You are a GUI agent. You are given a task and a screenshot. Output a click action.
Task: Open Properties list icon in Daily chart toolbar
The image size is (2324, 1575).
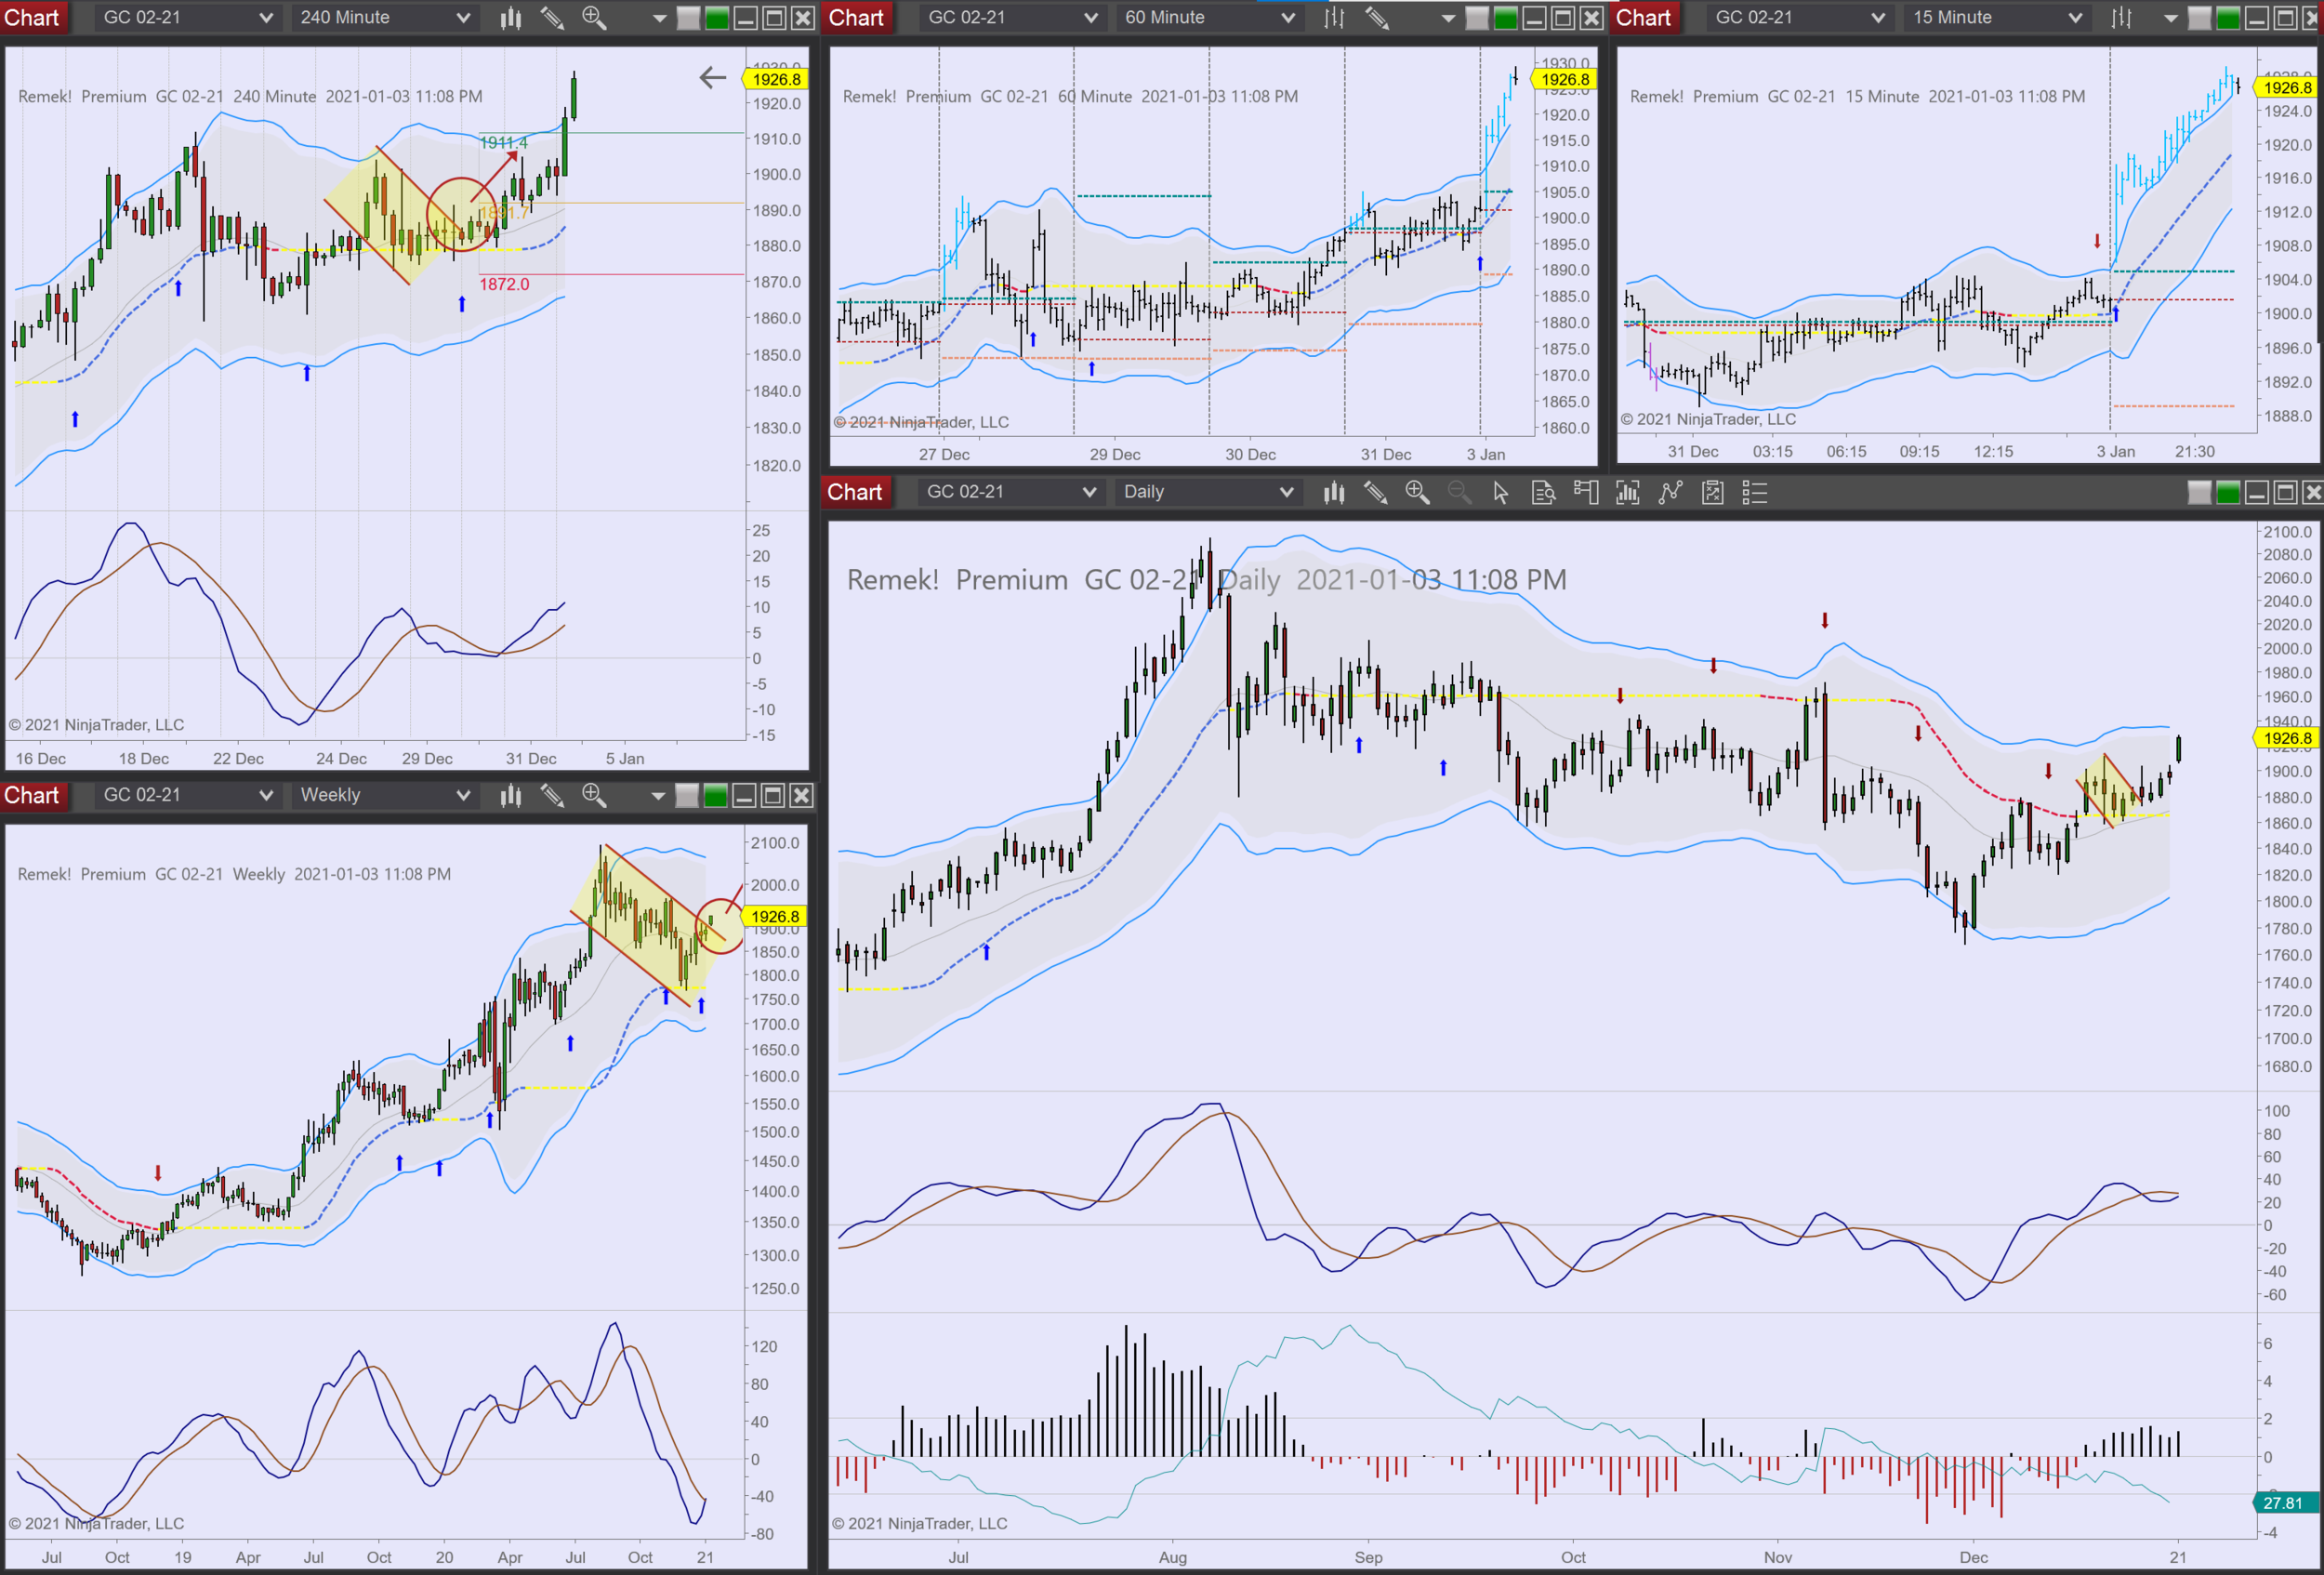(1755, 492)
